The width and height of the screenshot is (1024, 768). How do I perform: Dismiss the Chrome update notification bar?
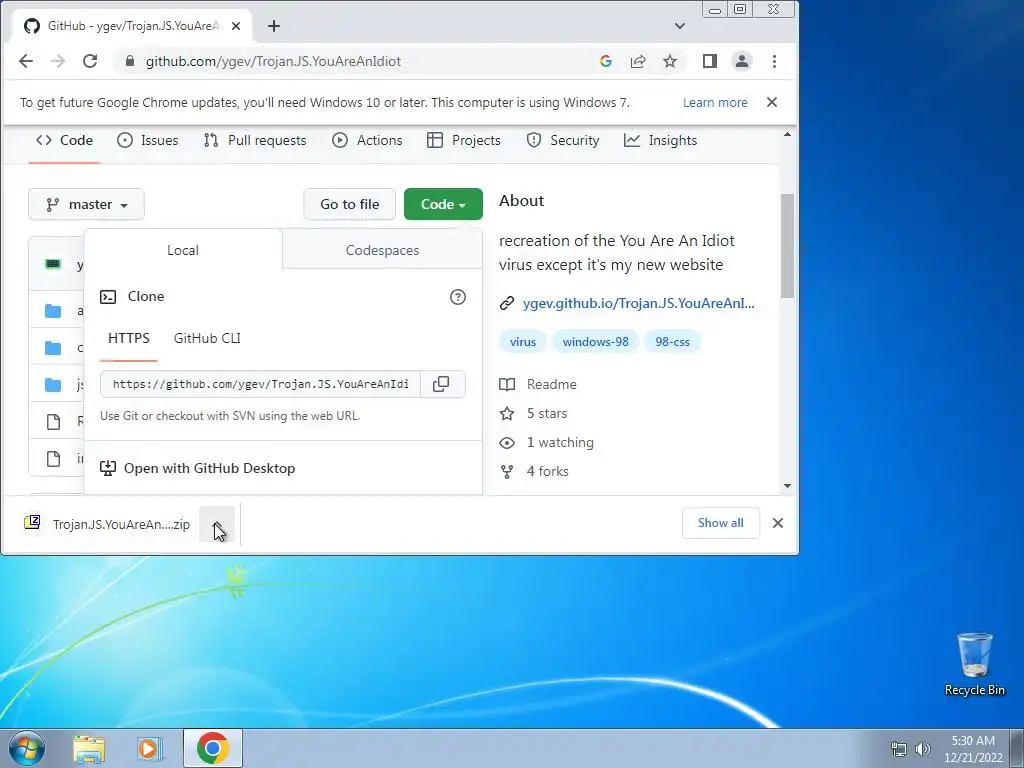[x=772, y=102]
